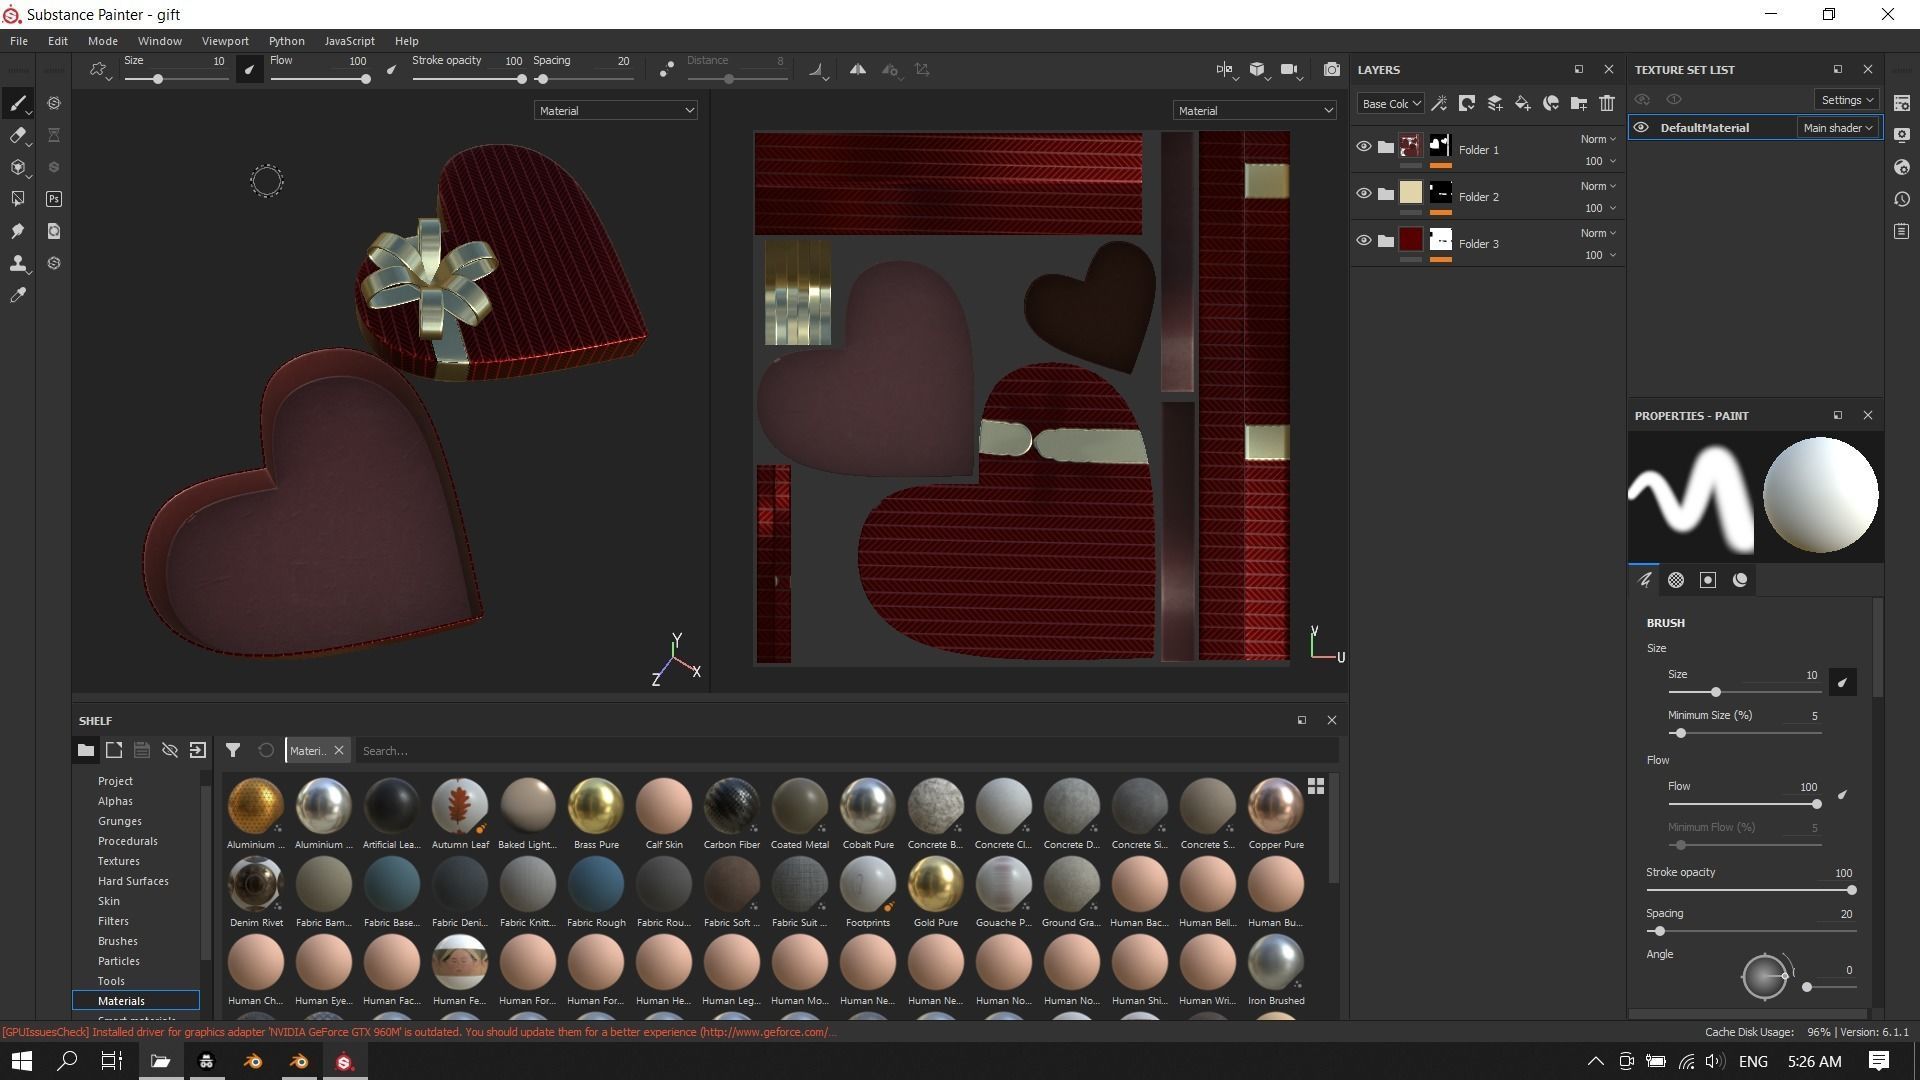Image resolution: width=1920 pixels, height=1080 pixels.
Task: Open Folder 2 blend mode Norm dropdown
Action: (1597, 186)
